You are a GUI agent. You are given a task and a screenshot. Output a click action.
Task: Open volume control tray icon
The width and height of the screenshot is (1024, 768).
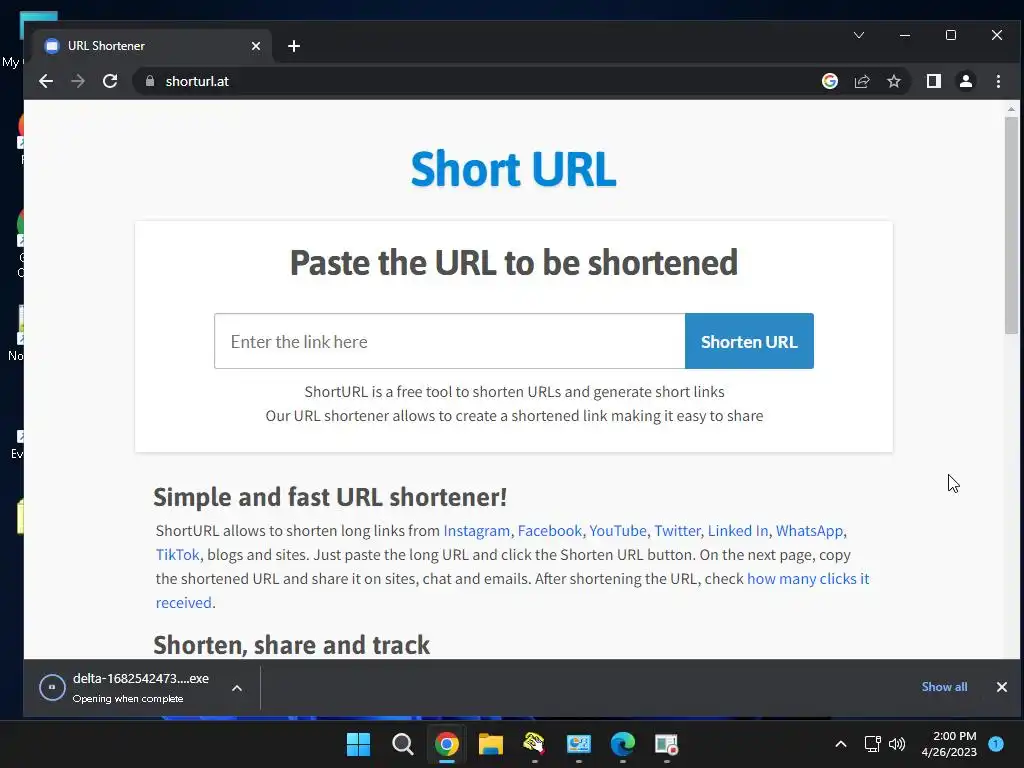coord(897,744)
